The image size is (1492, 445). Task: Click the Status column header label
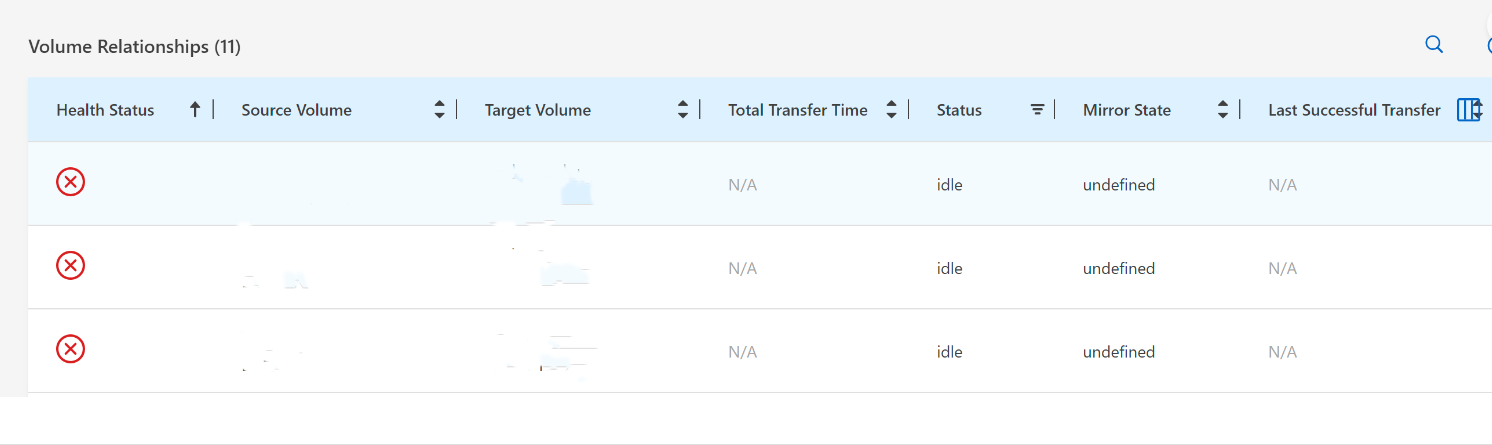pos(959,110)
